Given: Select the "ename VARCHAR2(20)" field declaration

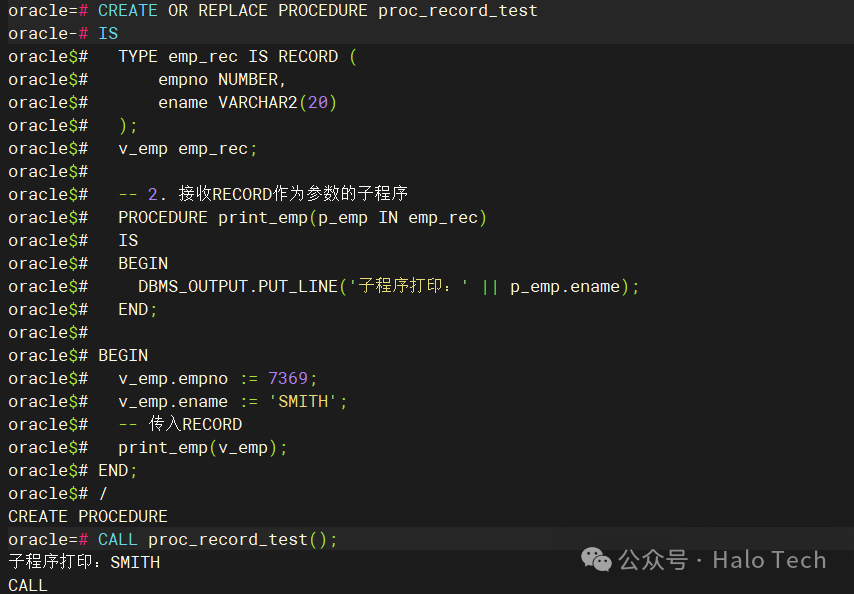Looking at the screenshot, I should pos(248,102).
